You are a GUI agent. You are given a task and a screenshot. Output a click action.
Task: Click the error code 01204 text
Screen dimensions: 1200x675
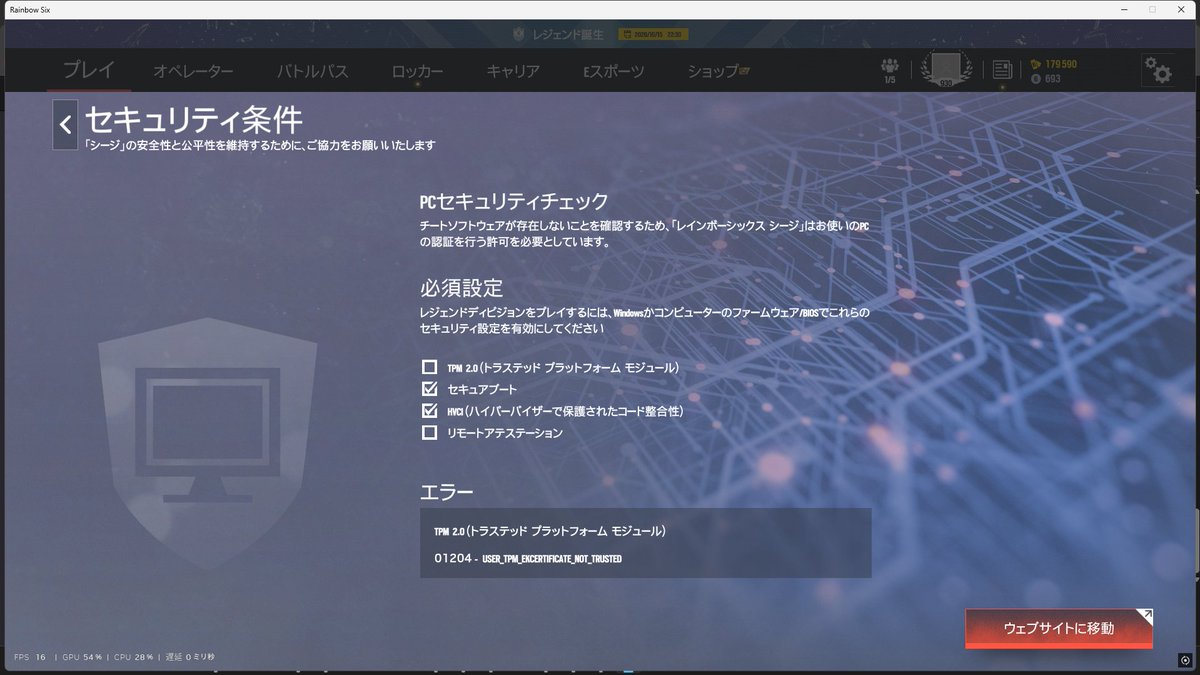coord(528,558)
